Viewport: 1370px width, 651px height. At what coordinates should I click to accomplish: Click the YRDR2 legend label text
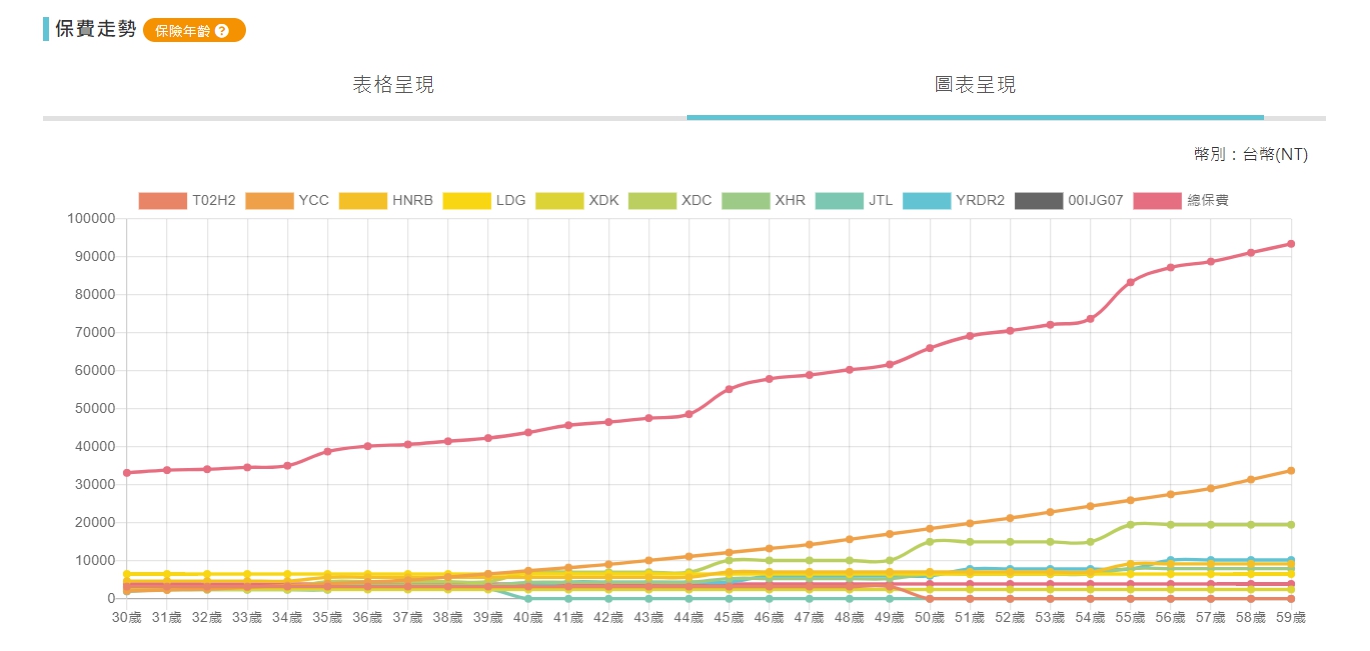point(980,201)
